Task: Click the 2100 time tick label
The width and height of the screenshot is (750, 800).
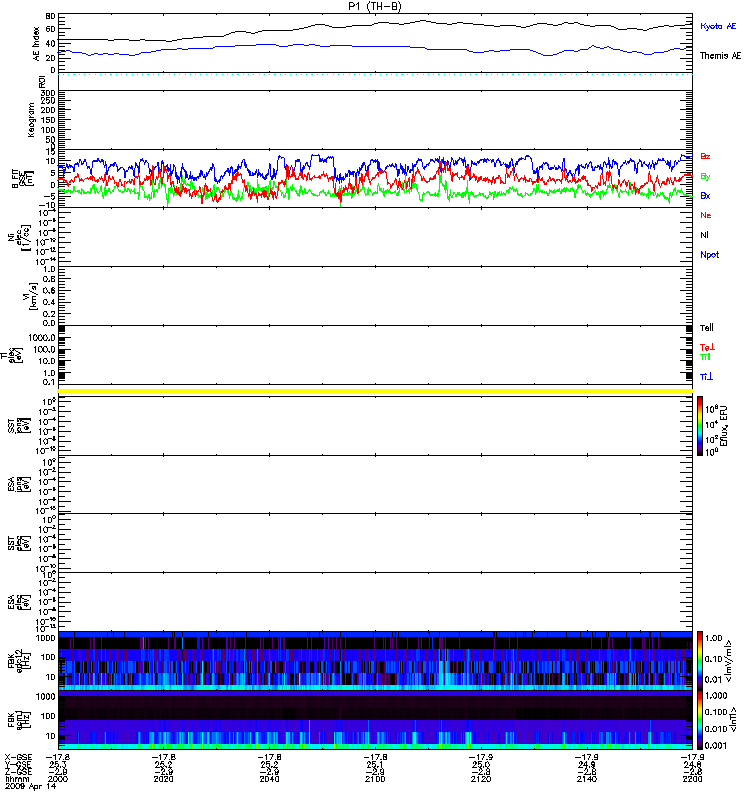Action: (x=375, y=779)
